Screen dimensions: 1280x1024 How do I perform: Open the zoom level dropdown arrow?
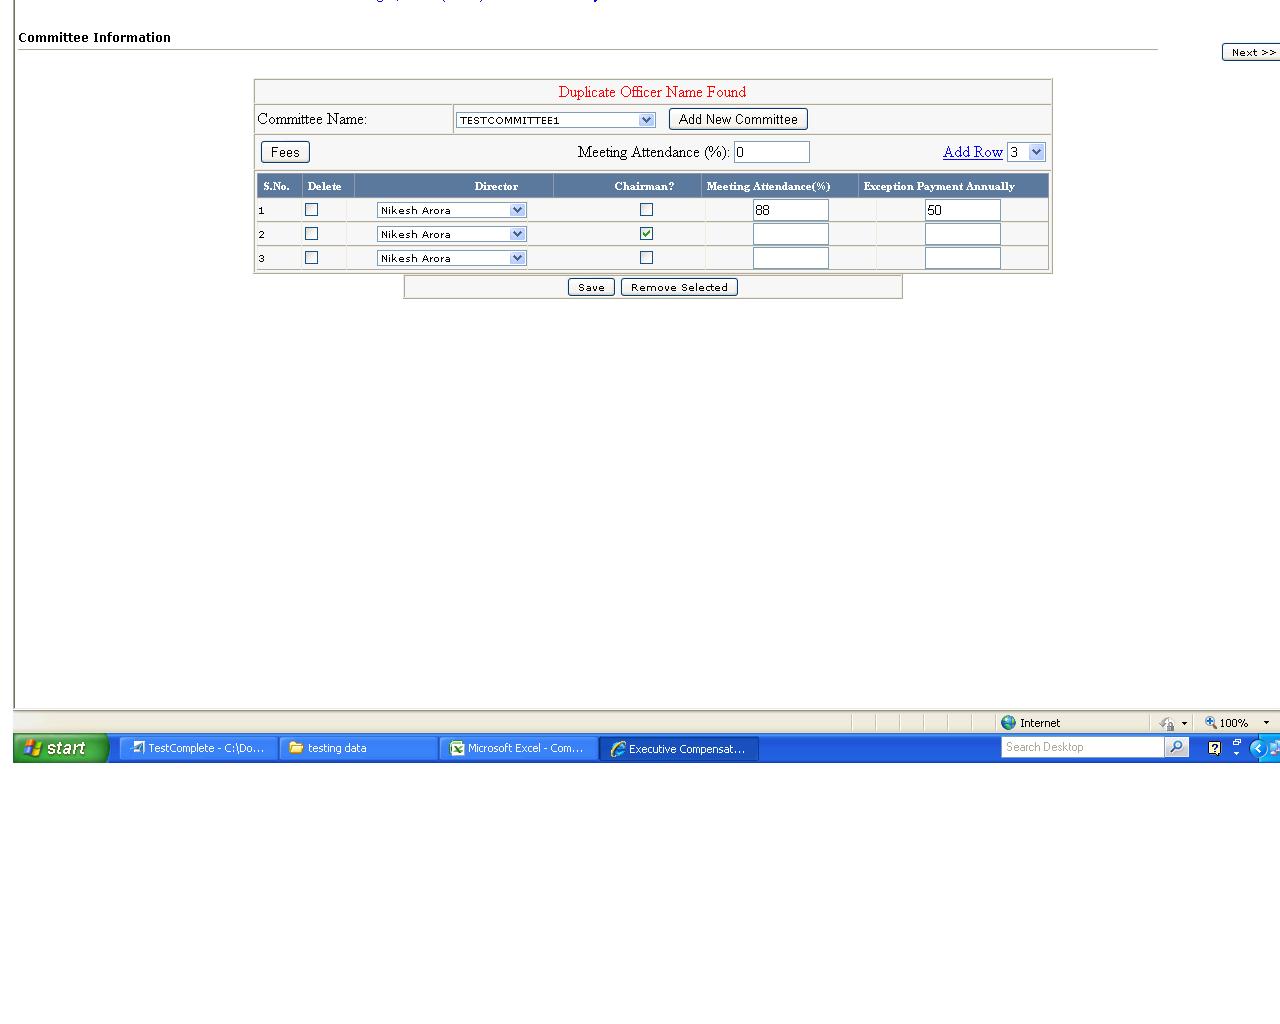pos(1266,723)
